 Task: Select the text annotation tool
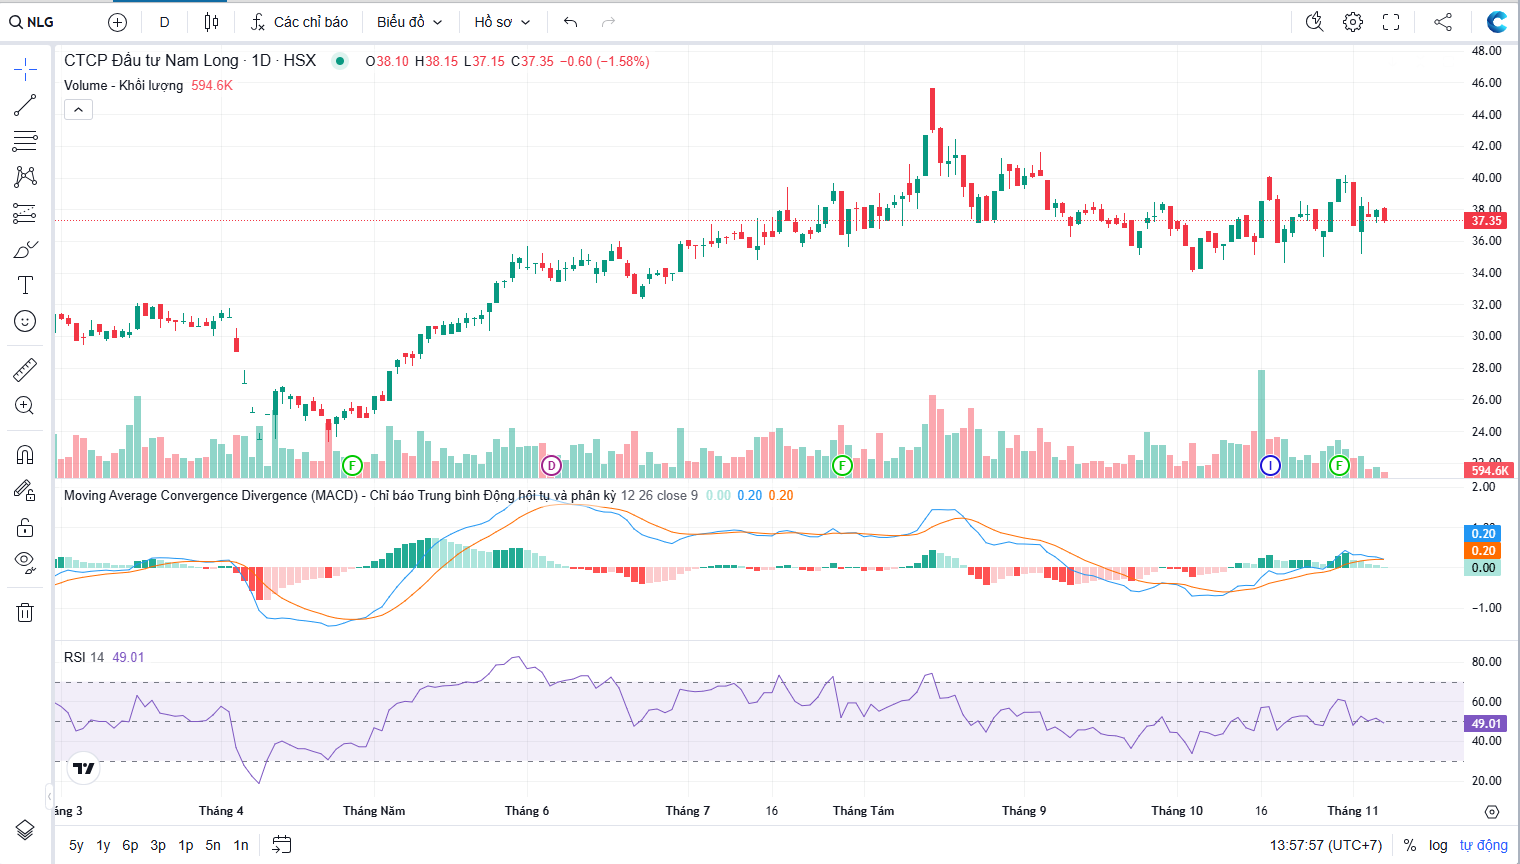click(x=25, y=285)
